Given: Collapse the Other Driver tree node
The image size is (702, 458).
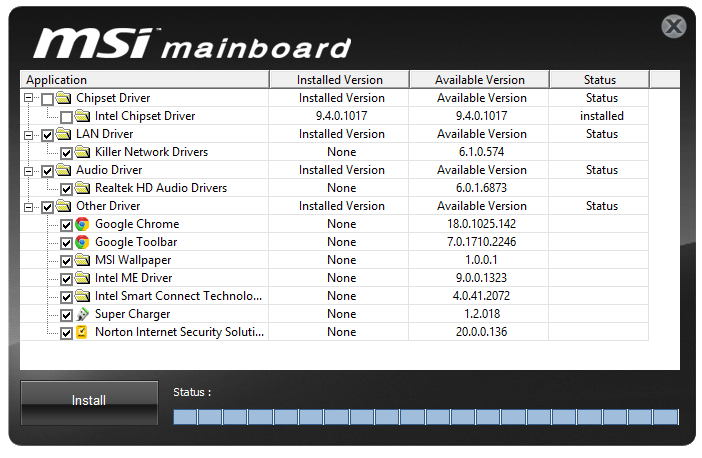Looking at the screenshot, I should pyautogui.click(x=29, y=207).
